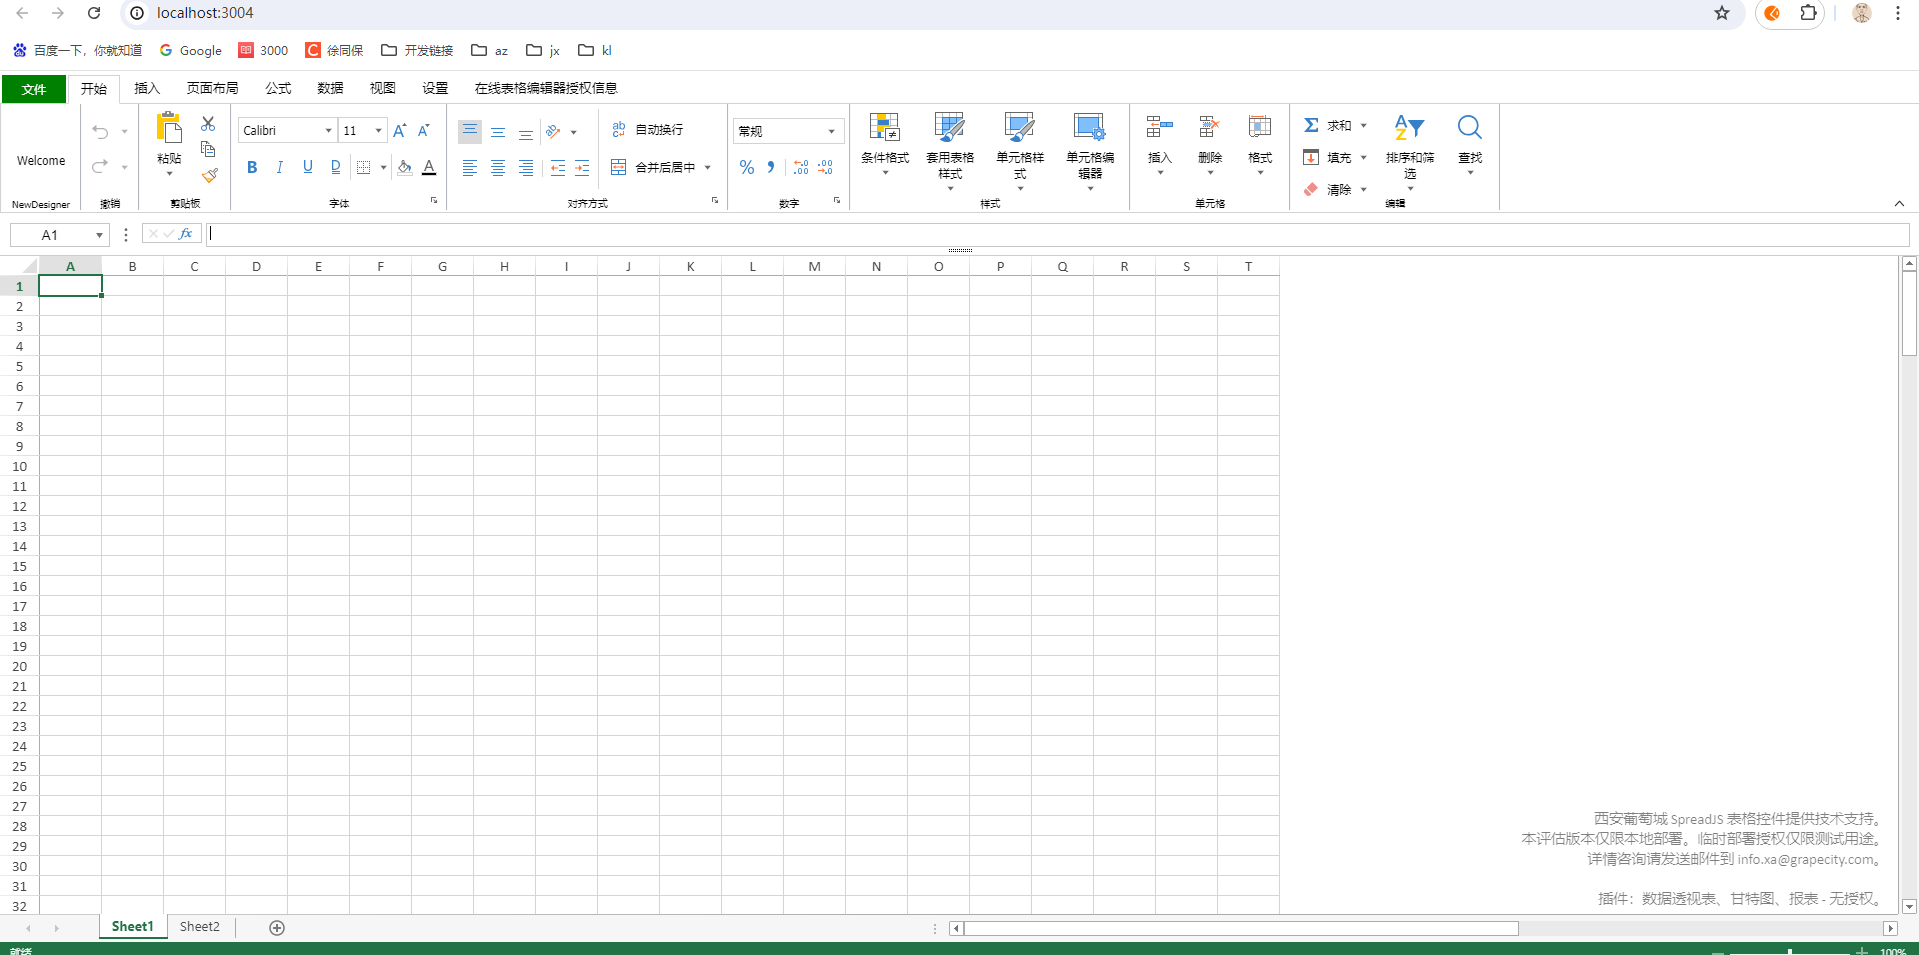Open the font color picker
Viewport: 1919px width, 955px height.
tap(428, 167)
